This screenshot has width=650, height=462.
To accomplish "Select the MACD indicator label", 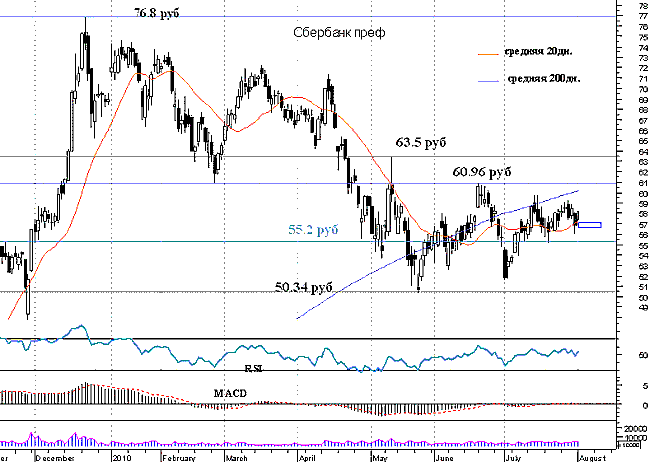I will (x=230, y=393).
